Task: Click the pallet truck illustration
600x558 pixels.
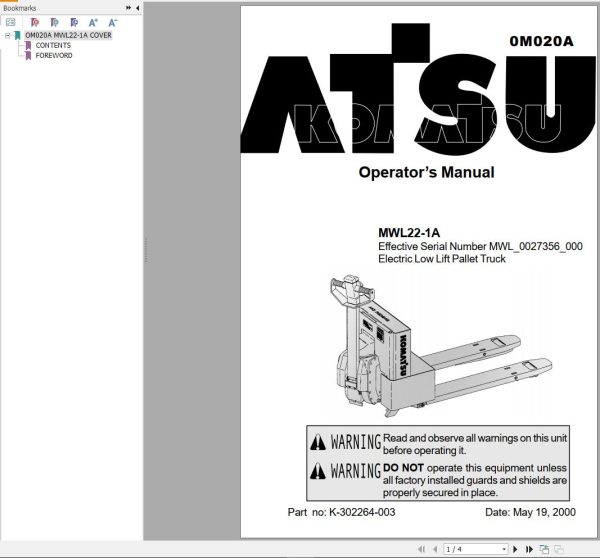Action: (440, 346)
